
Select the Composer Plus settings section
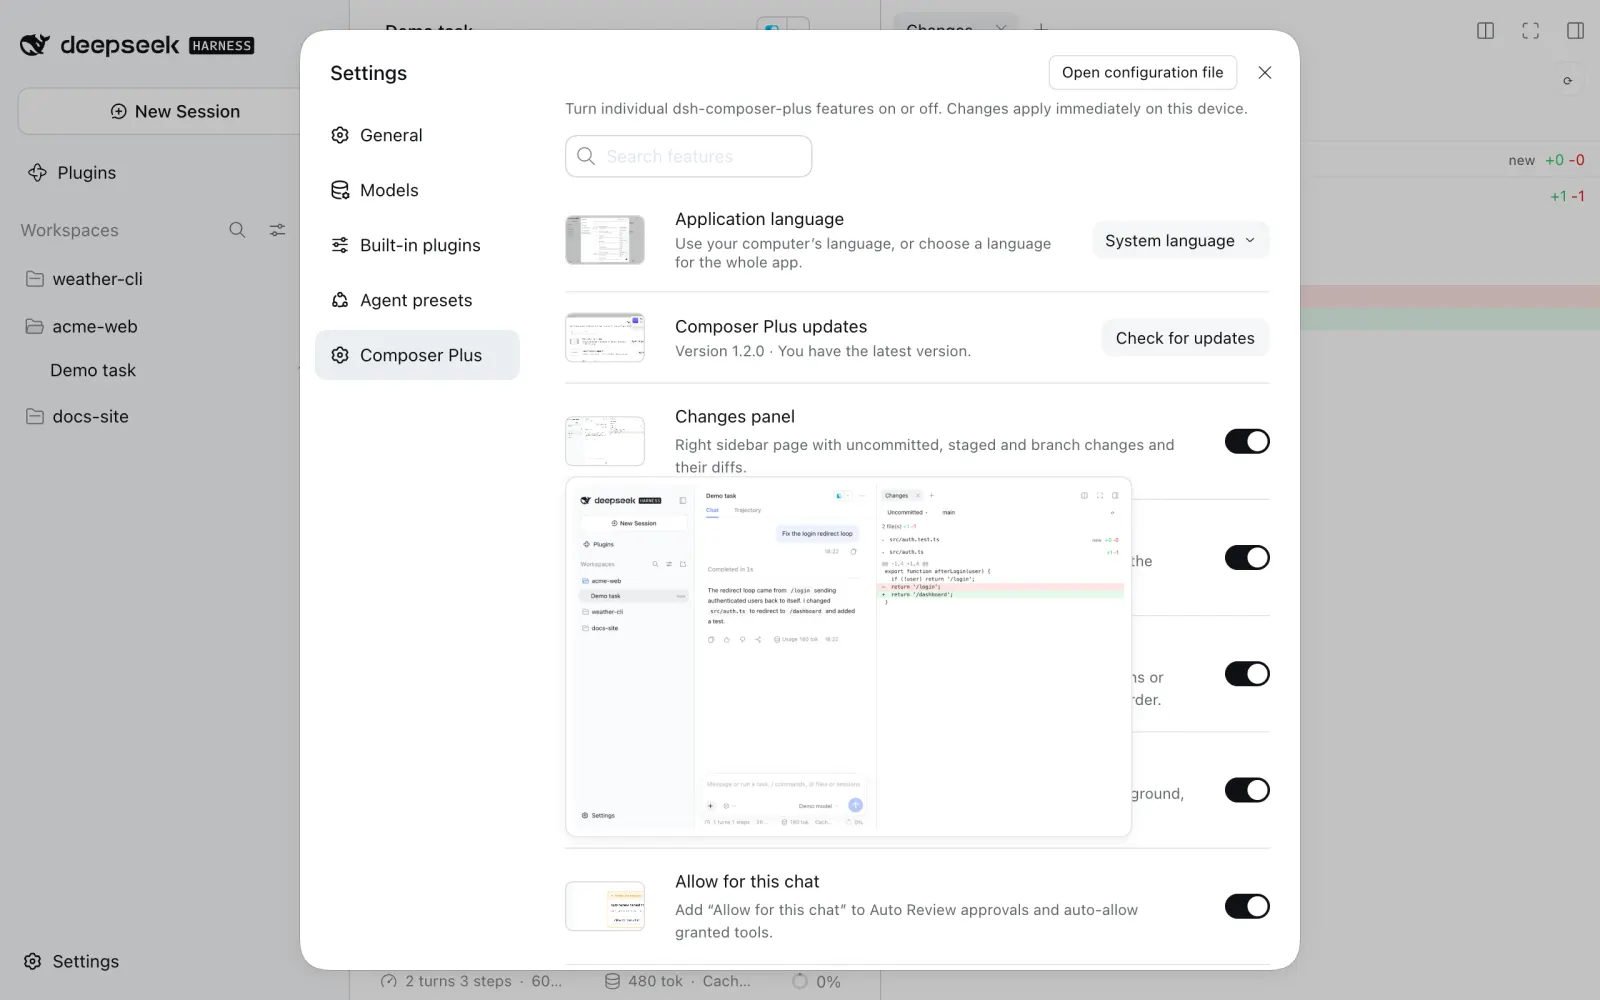click(417, 355)
